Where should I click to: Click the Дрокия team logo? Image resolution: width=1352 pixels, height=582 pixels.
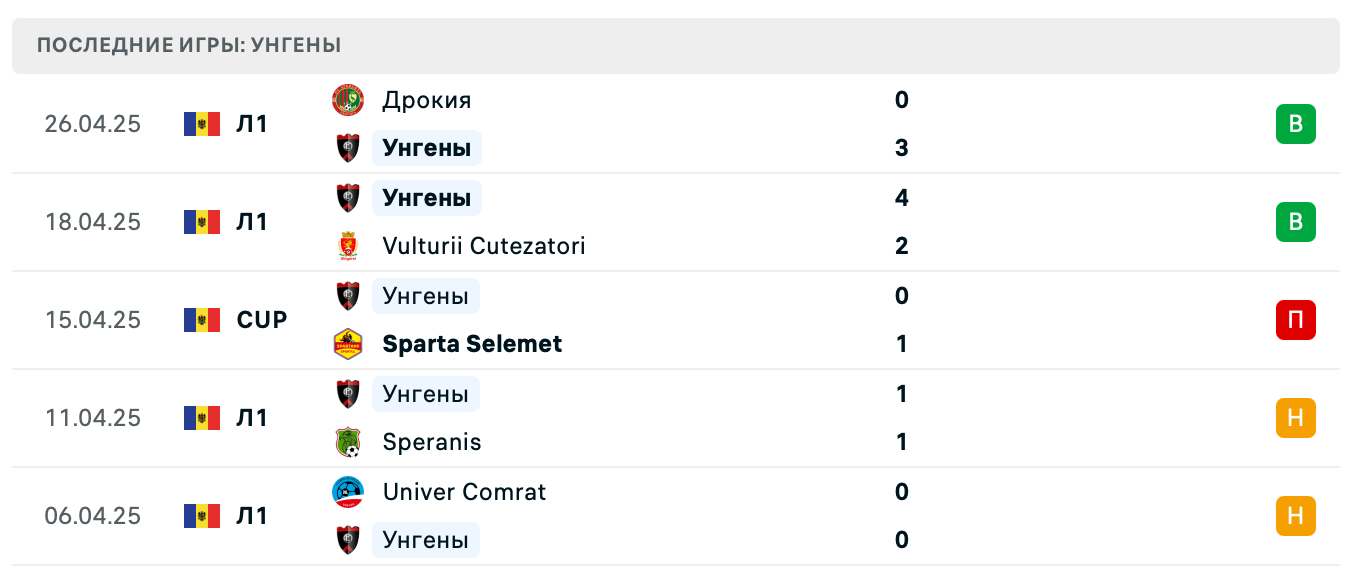[x=347, y=100]
